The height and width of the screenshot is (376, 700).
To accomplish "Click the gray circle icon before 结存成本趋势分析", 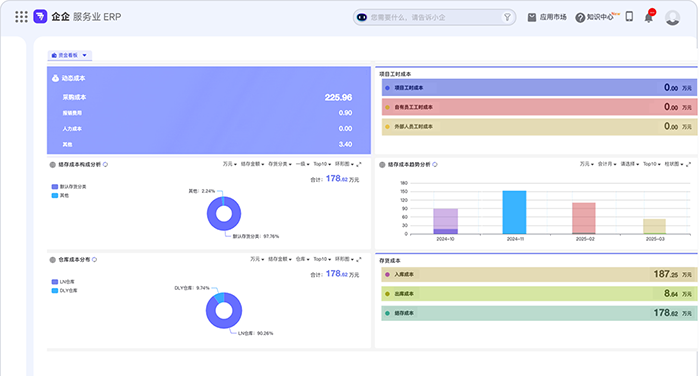I will 382,165.
